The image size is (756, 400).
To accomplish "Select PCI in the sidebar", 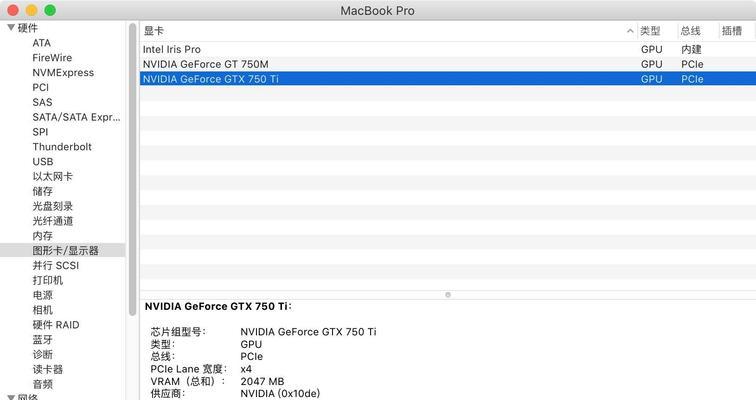I will (x=40, y=87).
